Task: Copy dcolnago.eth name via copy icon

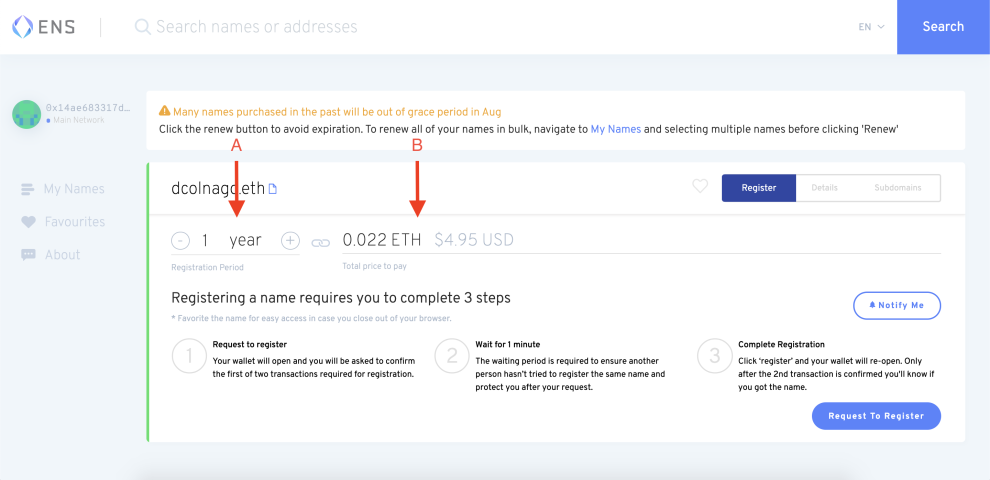Action: (273, 188)
